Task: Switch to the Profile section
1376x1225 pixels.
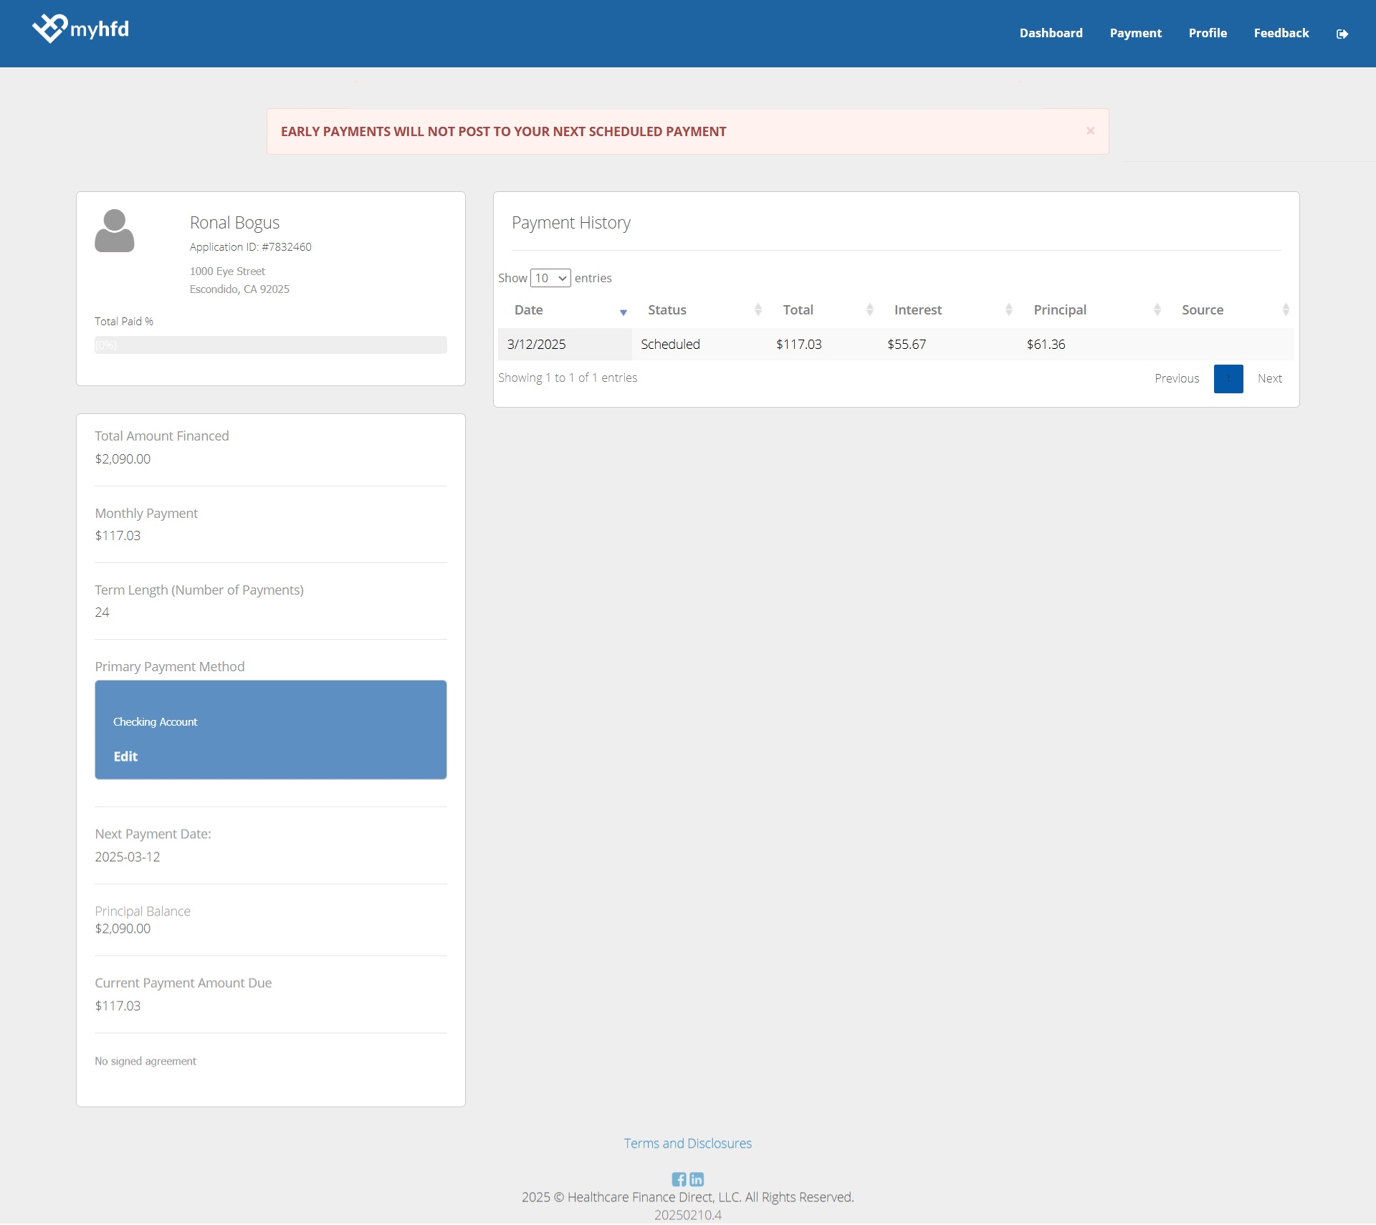Action: [x=1207, y=33]
